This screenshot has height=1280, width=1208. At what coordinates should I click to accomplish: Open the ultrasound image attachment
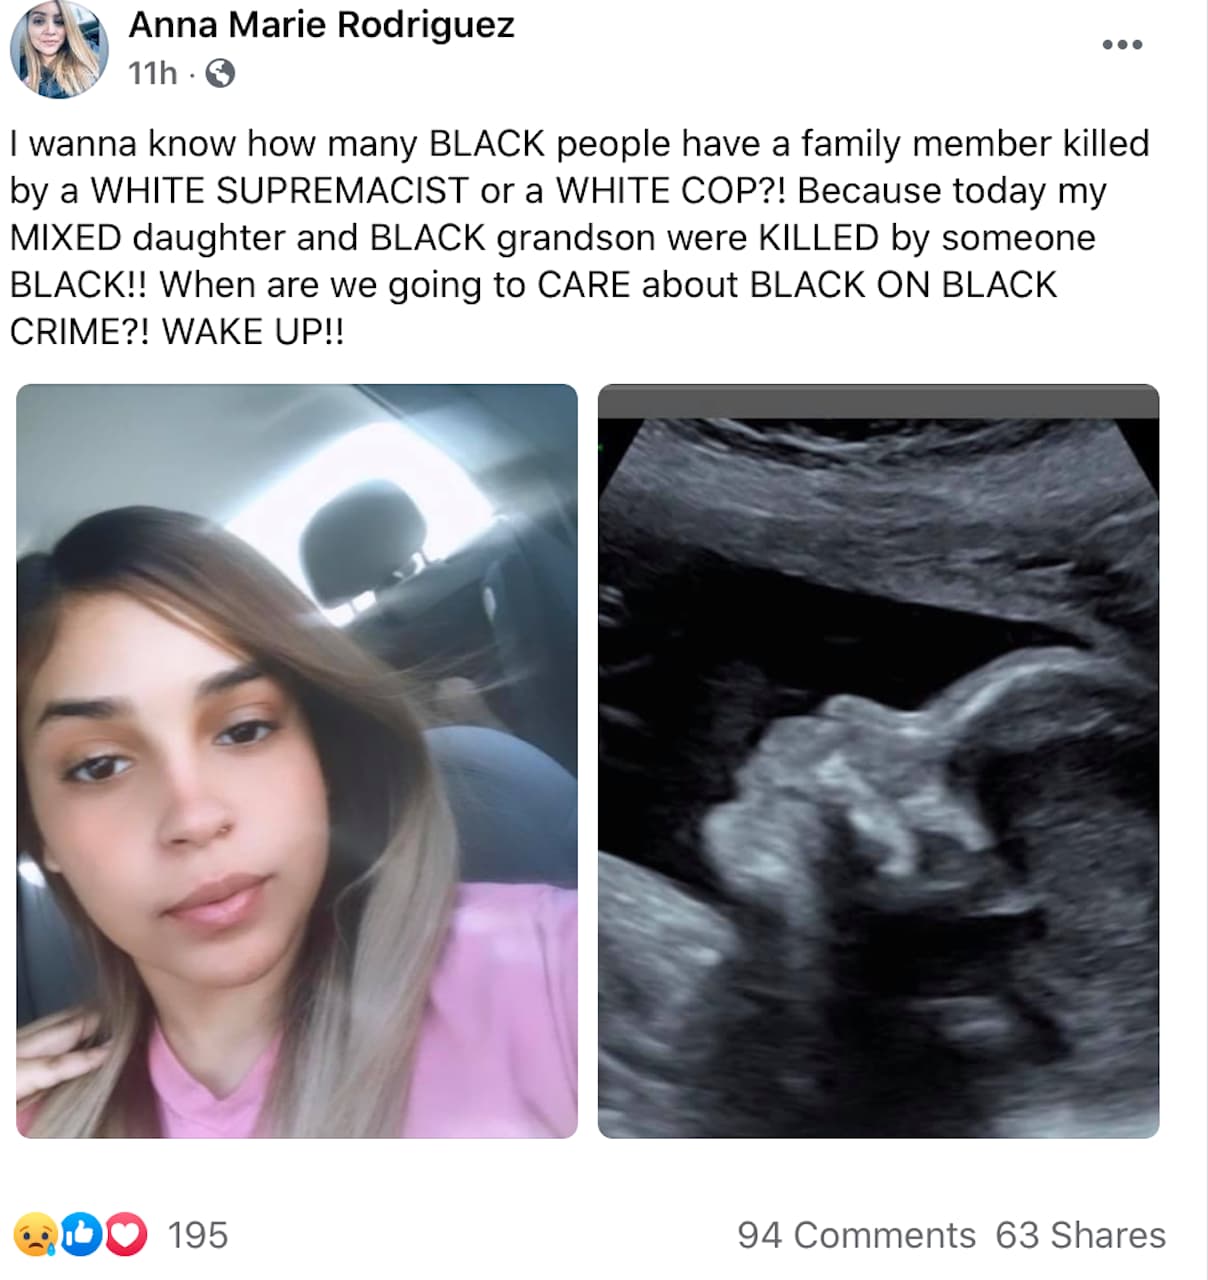click(878, 761)
